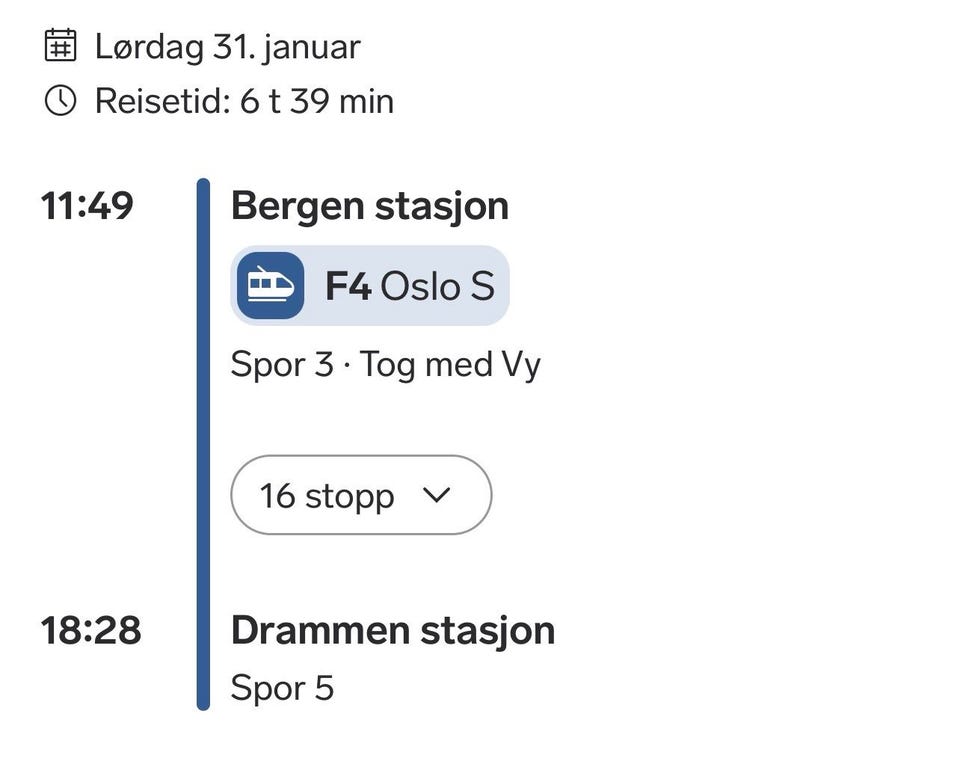Click the 11:49 departure time
The height and width of the screenshot is (764, 960).
point(87,206)
